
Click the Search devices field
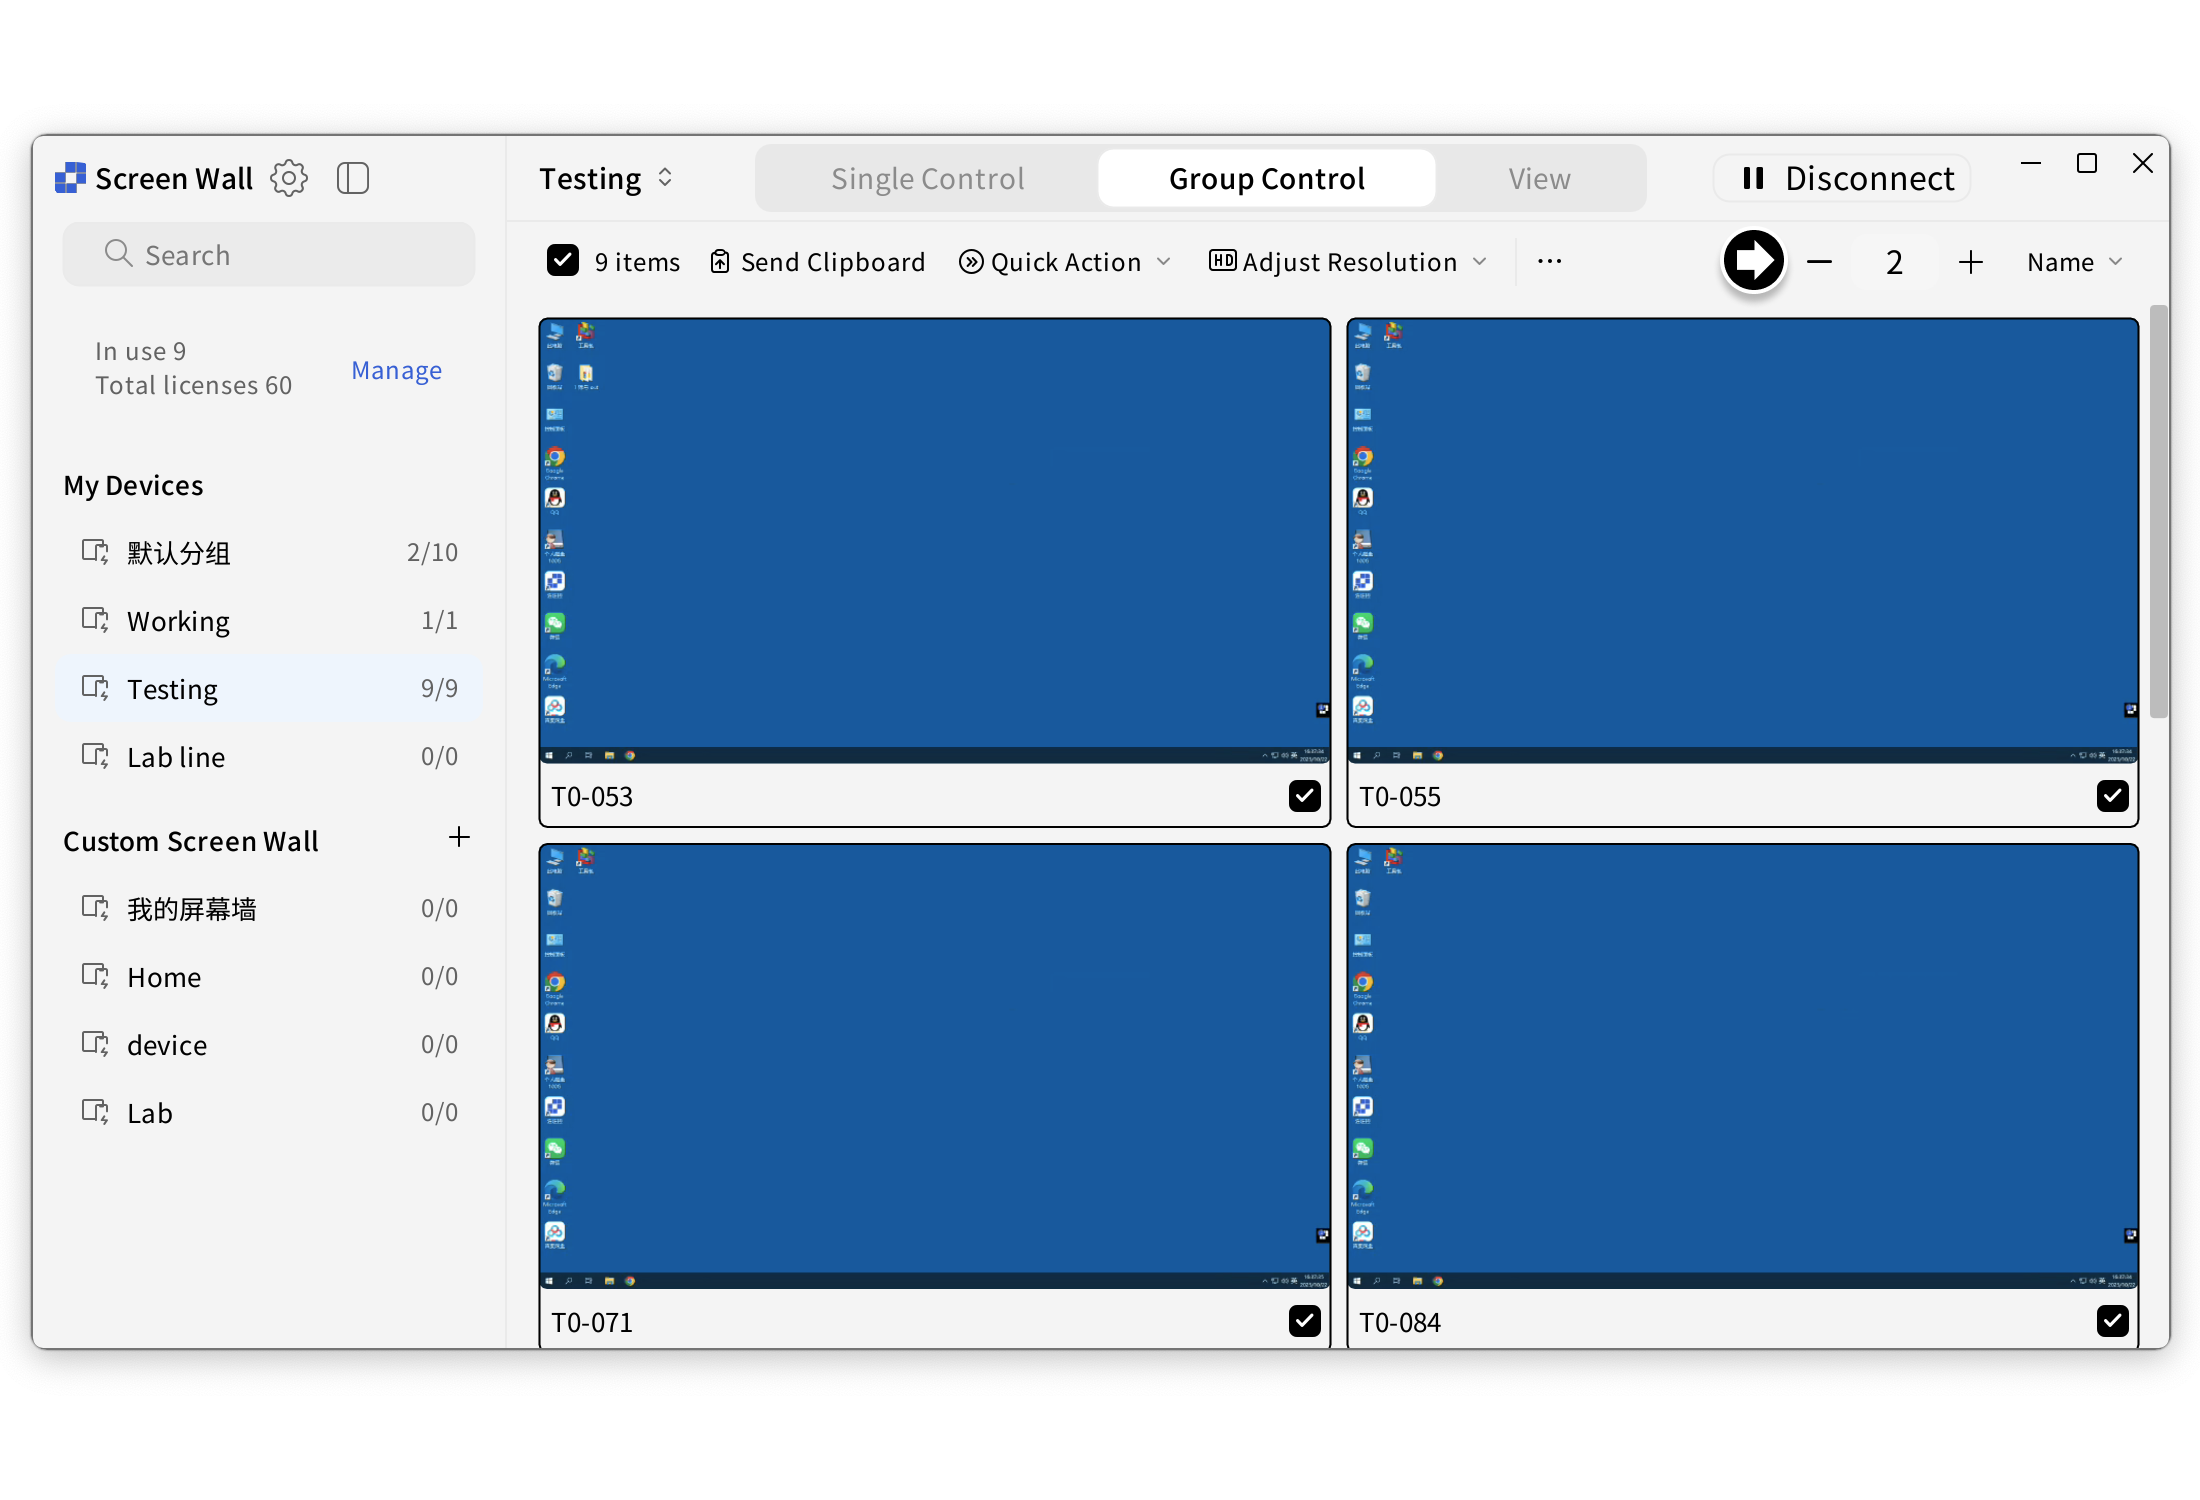[269, 255]
